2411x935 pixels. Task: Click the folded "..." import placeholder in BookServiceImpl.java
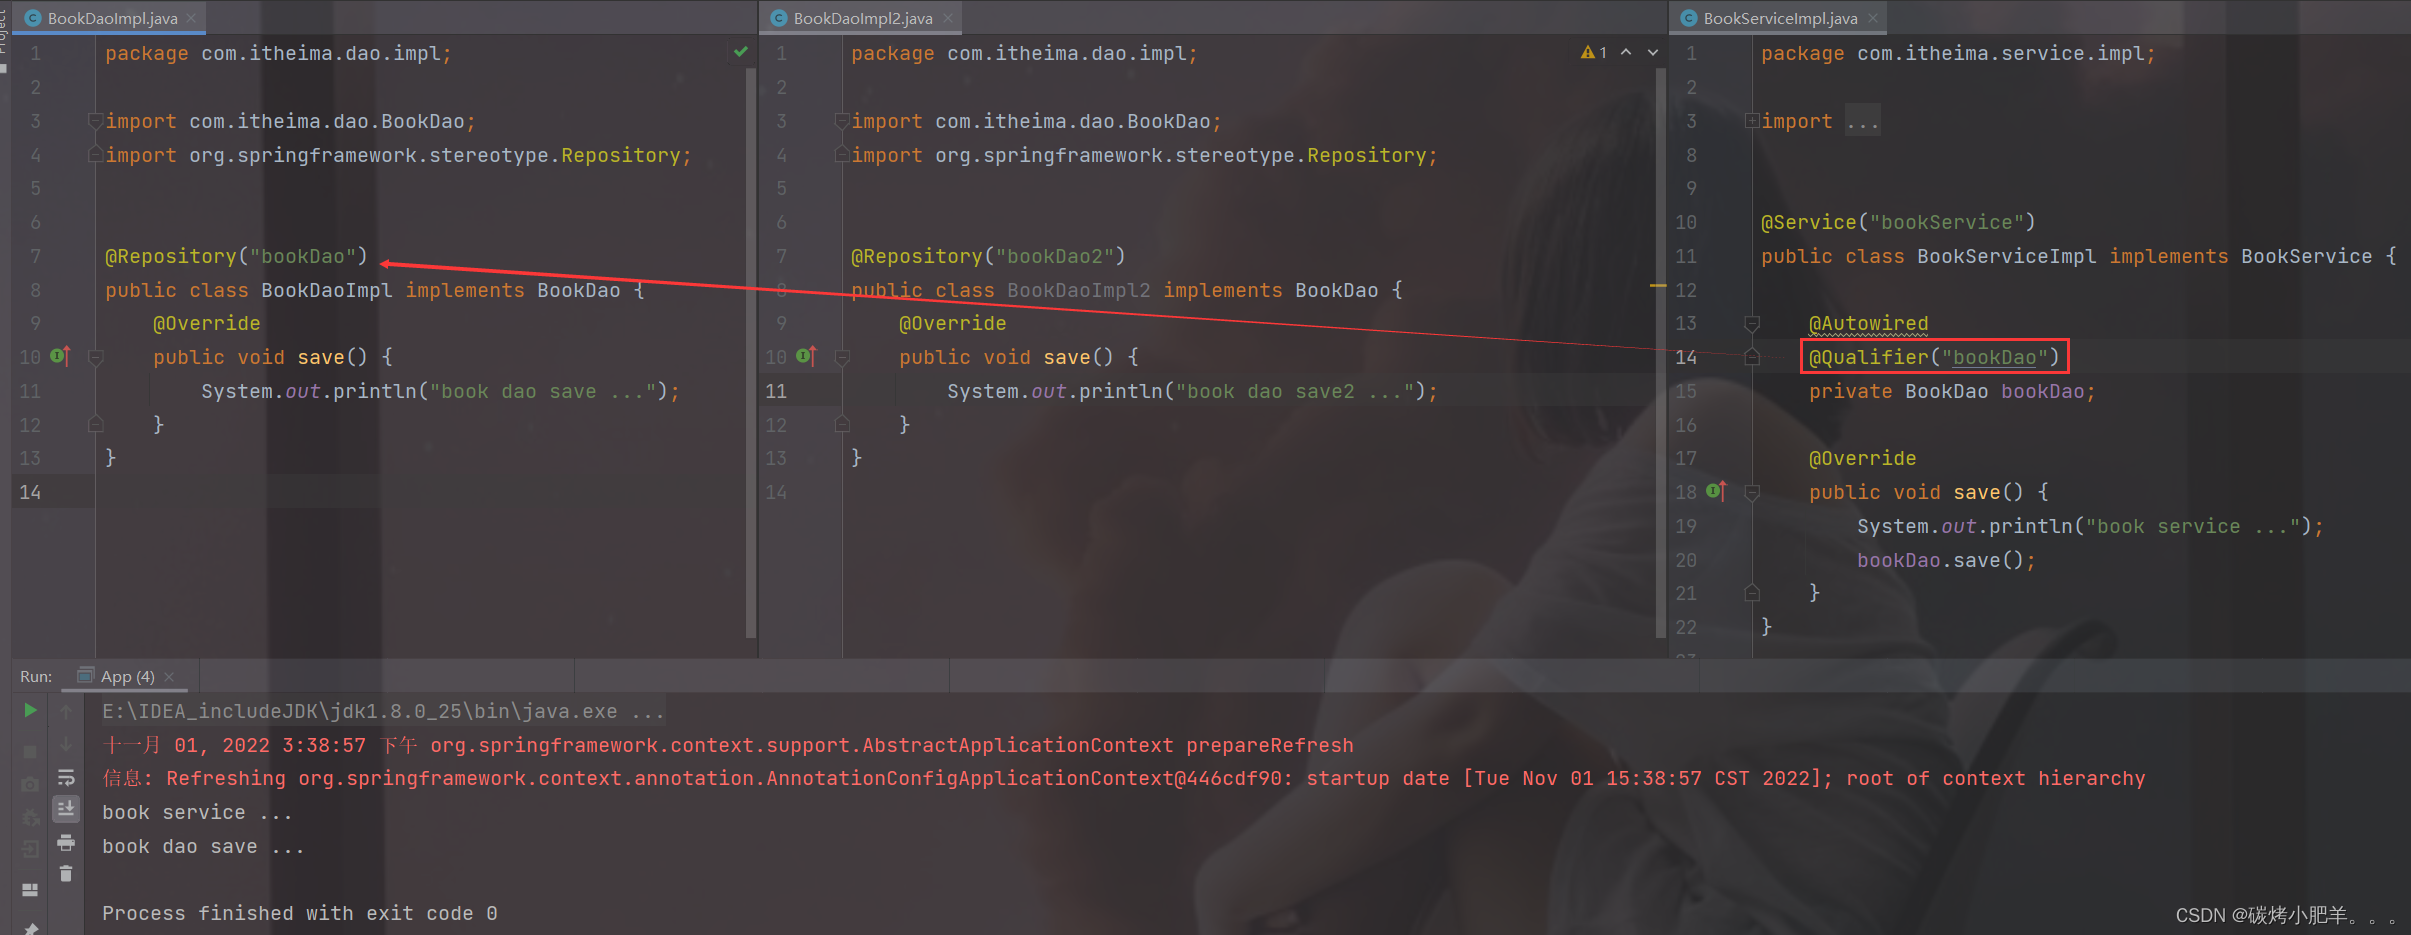coord(1863,121)
